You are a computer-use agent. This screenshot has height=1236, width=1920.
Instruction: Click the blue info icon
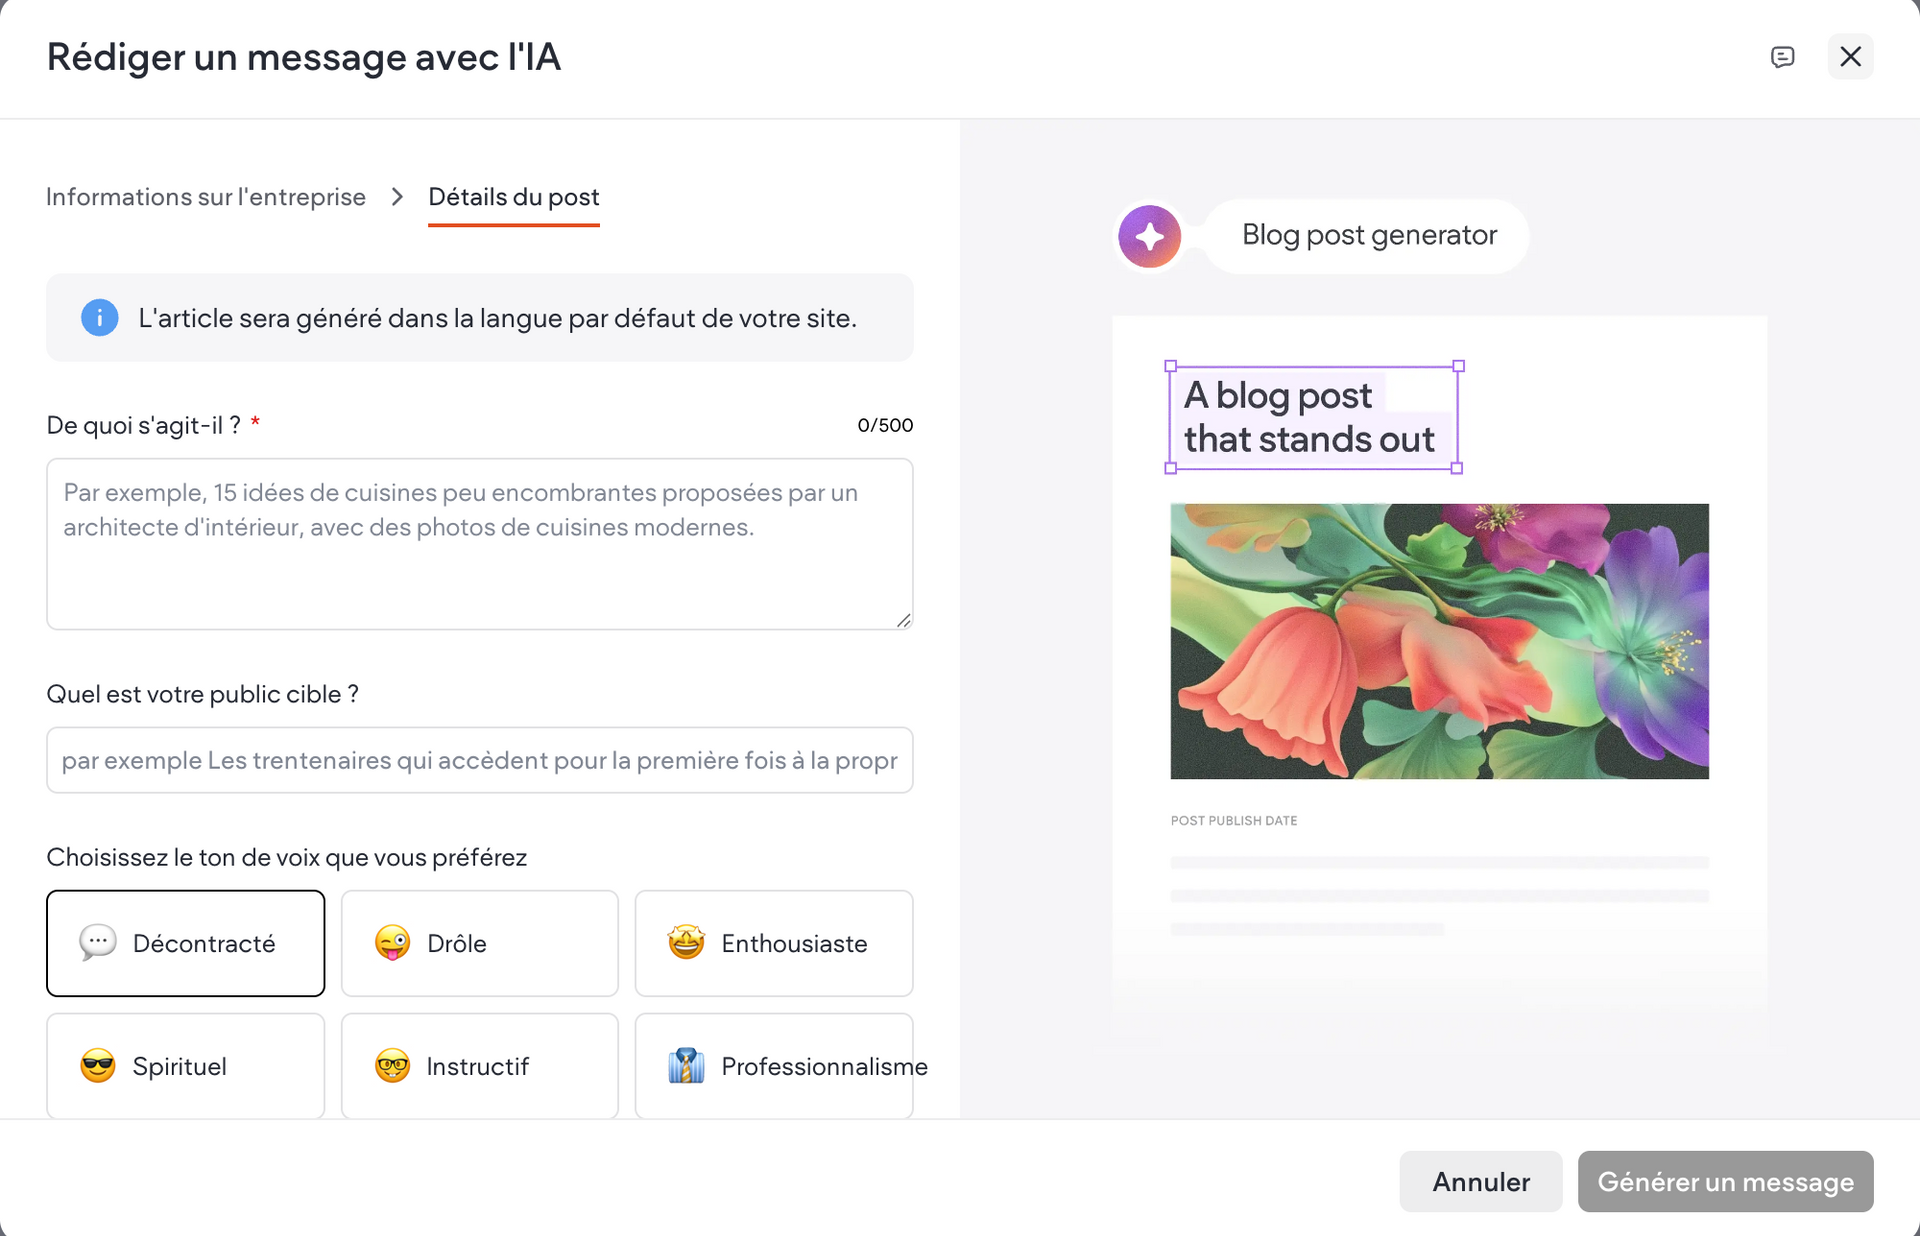[x=100, y=318]
